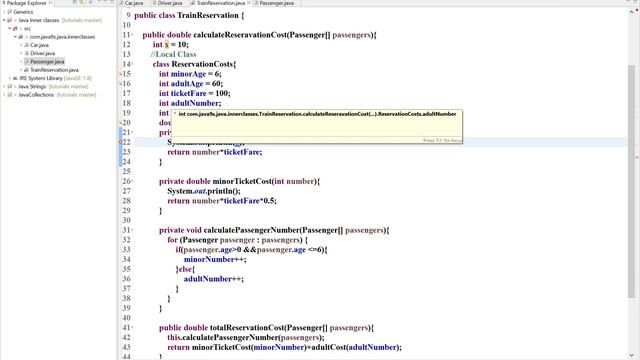Click the Passenger.java file icon
The width and height of the screenshot is (640, 360).
[27, 62]
